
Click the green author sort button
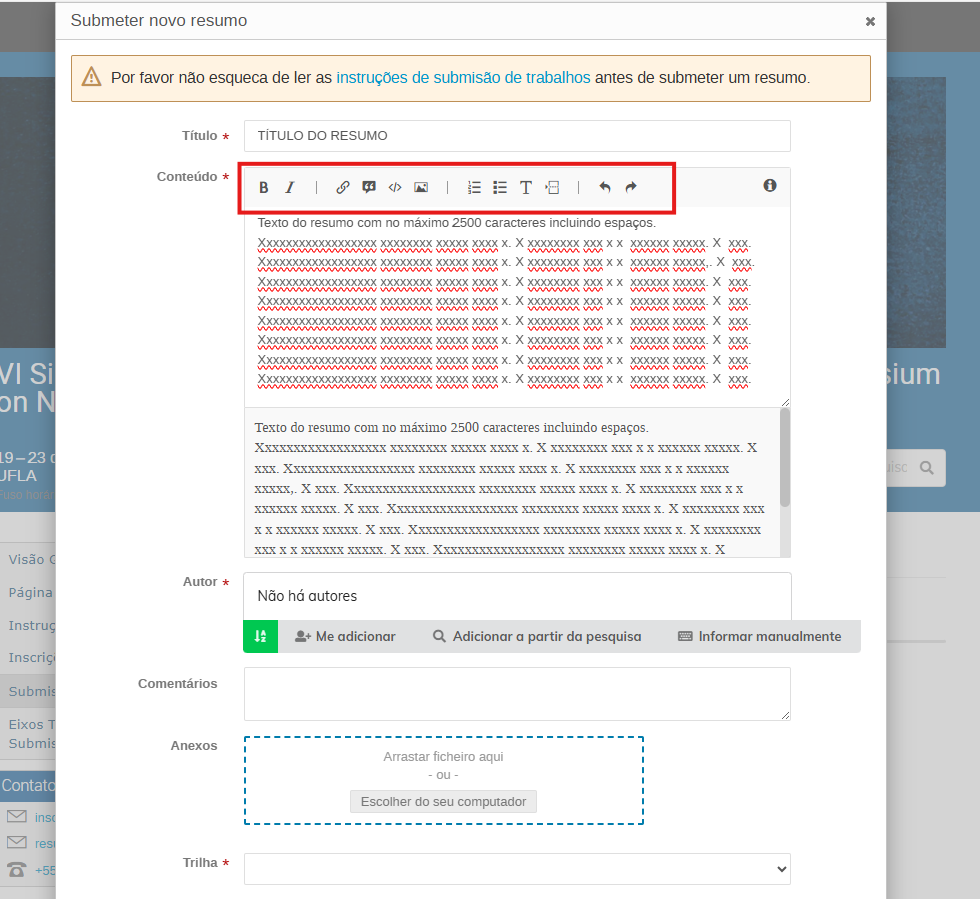(x=260, y=636)
